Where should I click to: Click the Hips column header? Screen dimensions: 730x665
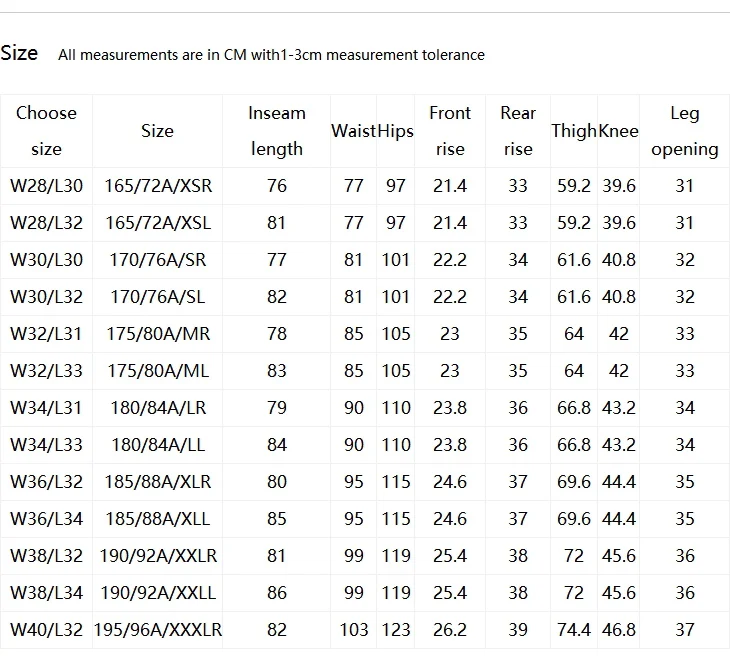pyautogui.click(x=395, y=131)
